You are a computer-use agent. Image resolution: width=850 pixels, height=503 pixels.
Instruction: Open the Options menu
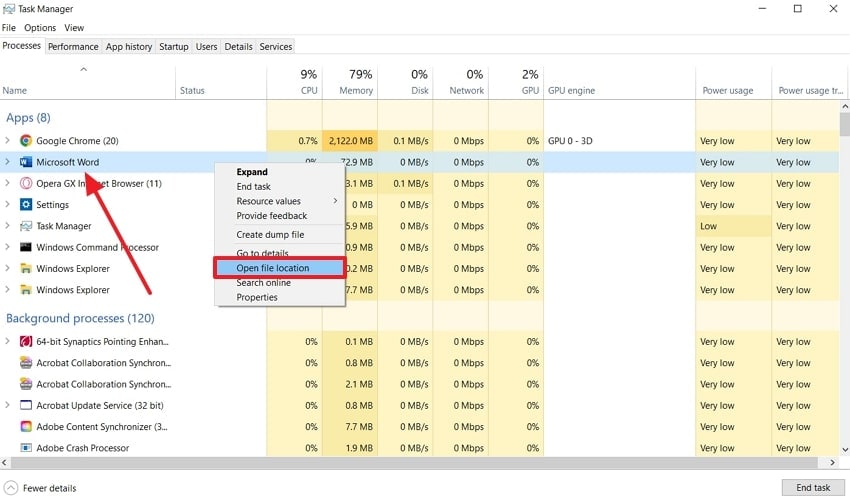click(40, 28)
